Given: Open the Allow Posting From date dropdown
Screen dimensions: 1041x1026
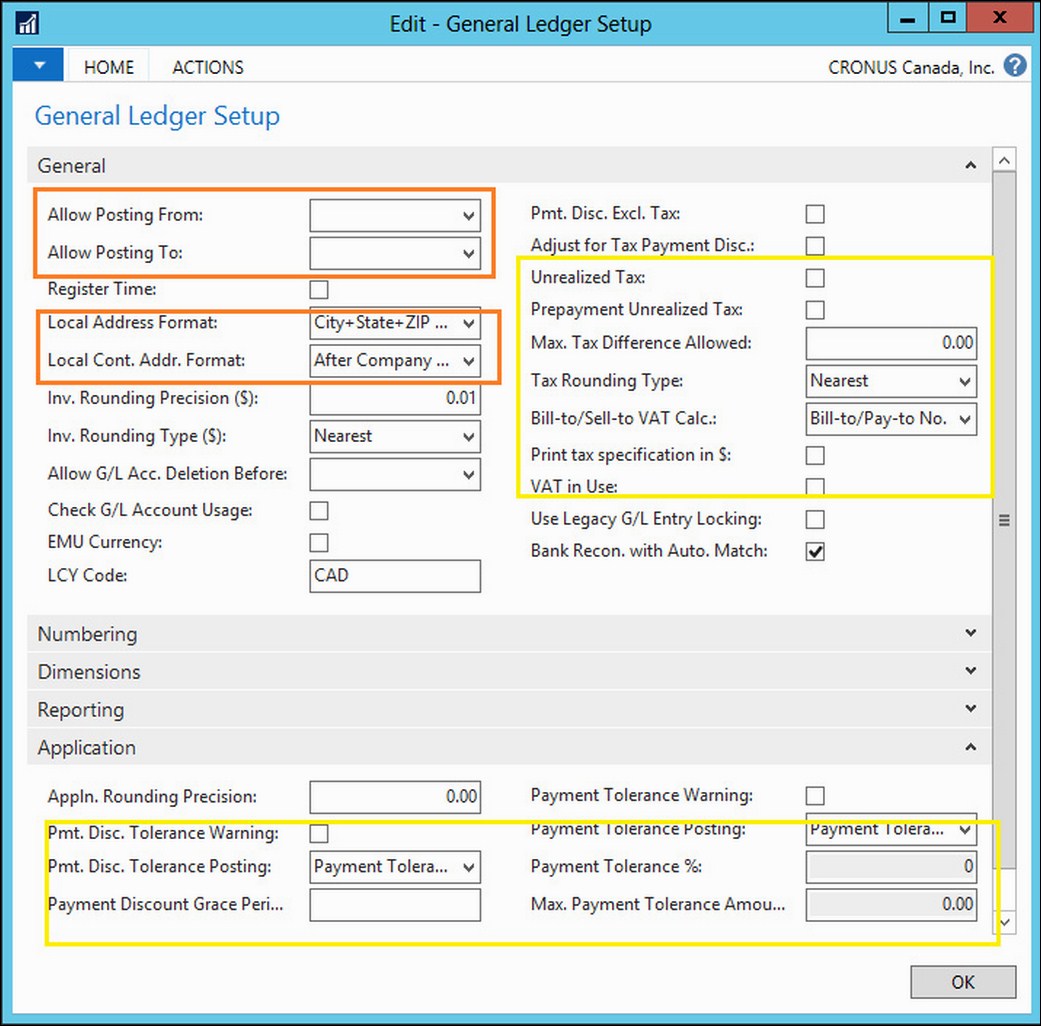Looking at the screenshot, I should click(468, 216).
